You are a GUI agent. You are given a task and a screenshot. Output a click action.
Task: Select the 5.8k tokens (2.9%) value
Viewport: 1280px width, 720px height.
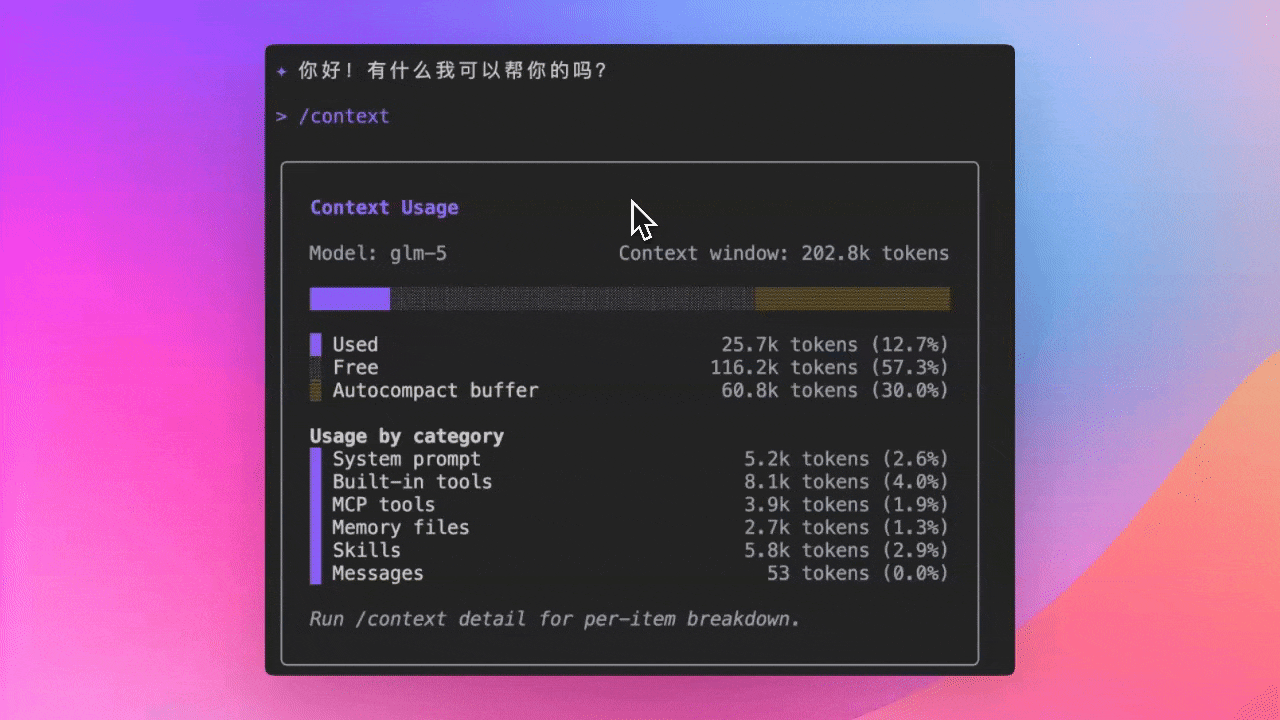846,551
